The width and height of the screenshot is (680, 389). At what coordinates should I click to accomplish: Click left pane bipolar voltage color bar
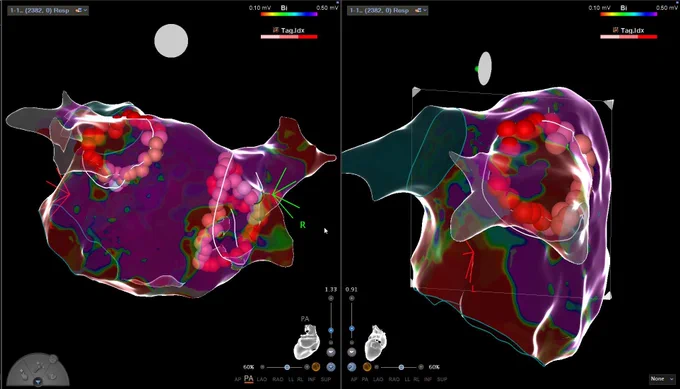pos(289,14)
